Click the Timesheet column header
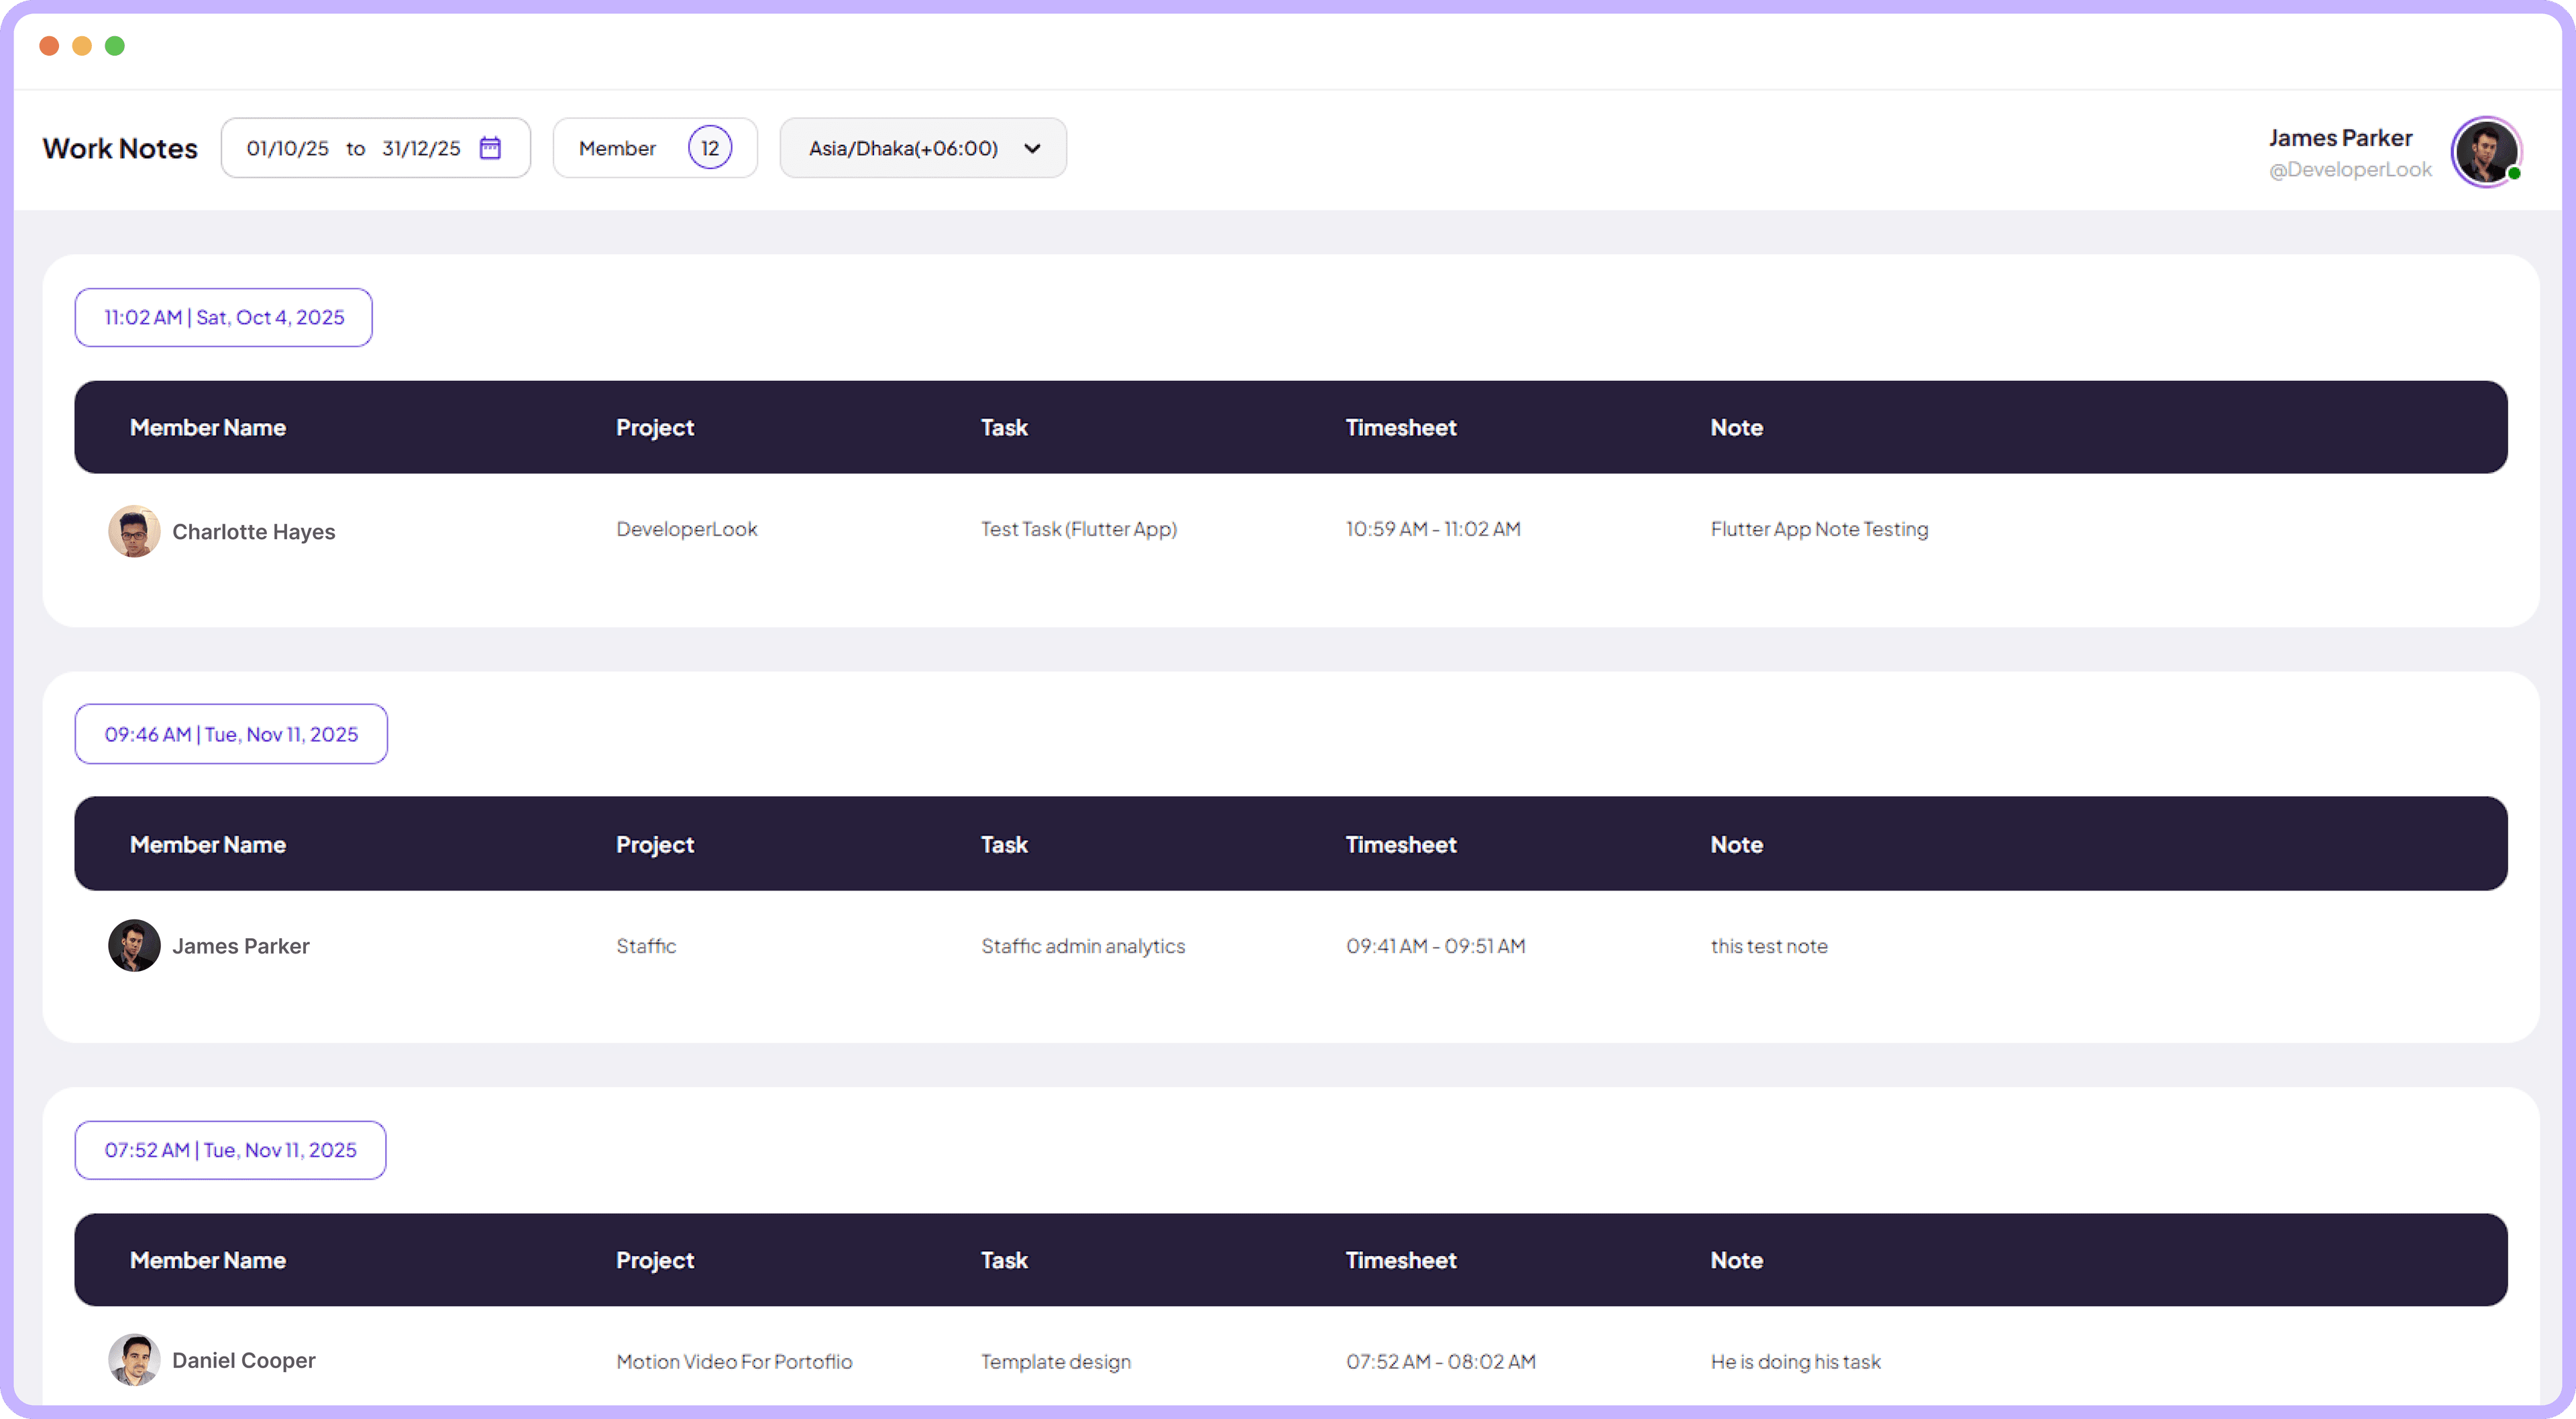2576x1419 pixels. (x=1400, y=427)
